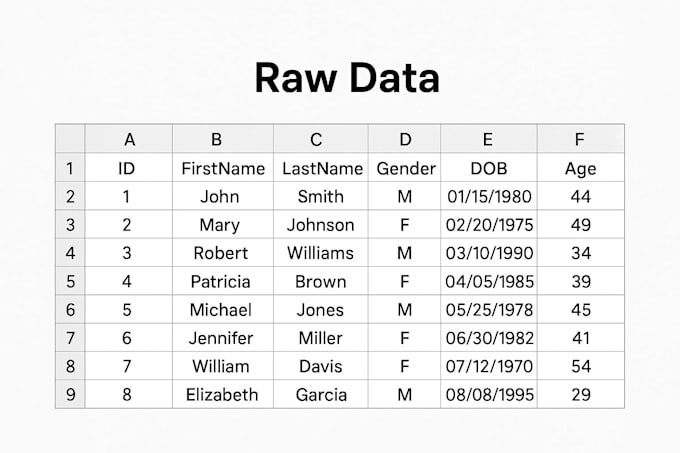Image resolution: width=680 pixels, height=453 pixels.
Task: Select the cell containing John
Action: tap(223, 196)
